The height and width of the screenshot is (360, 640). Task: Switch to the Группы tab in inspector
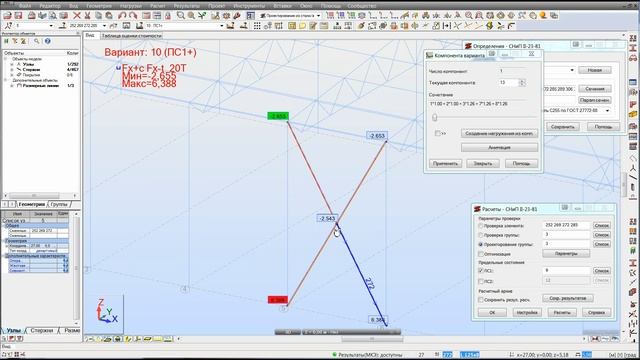click(60, 204)
